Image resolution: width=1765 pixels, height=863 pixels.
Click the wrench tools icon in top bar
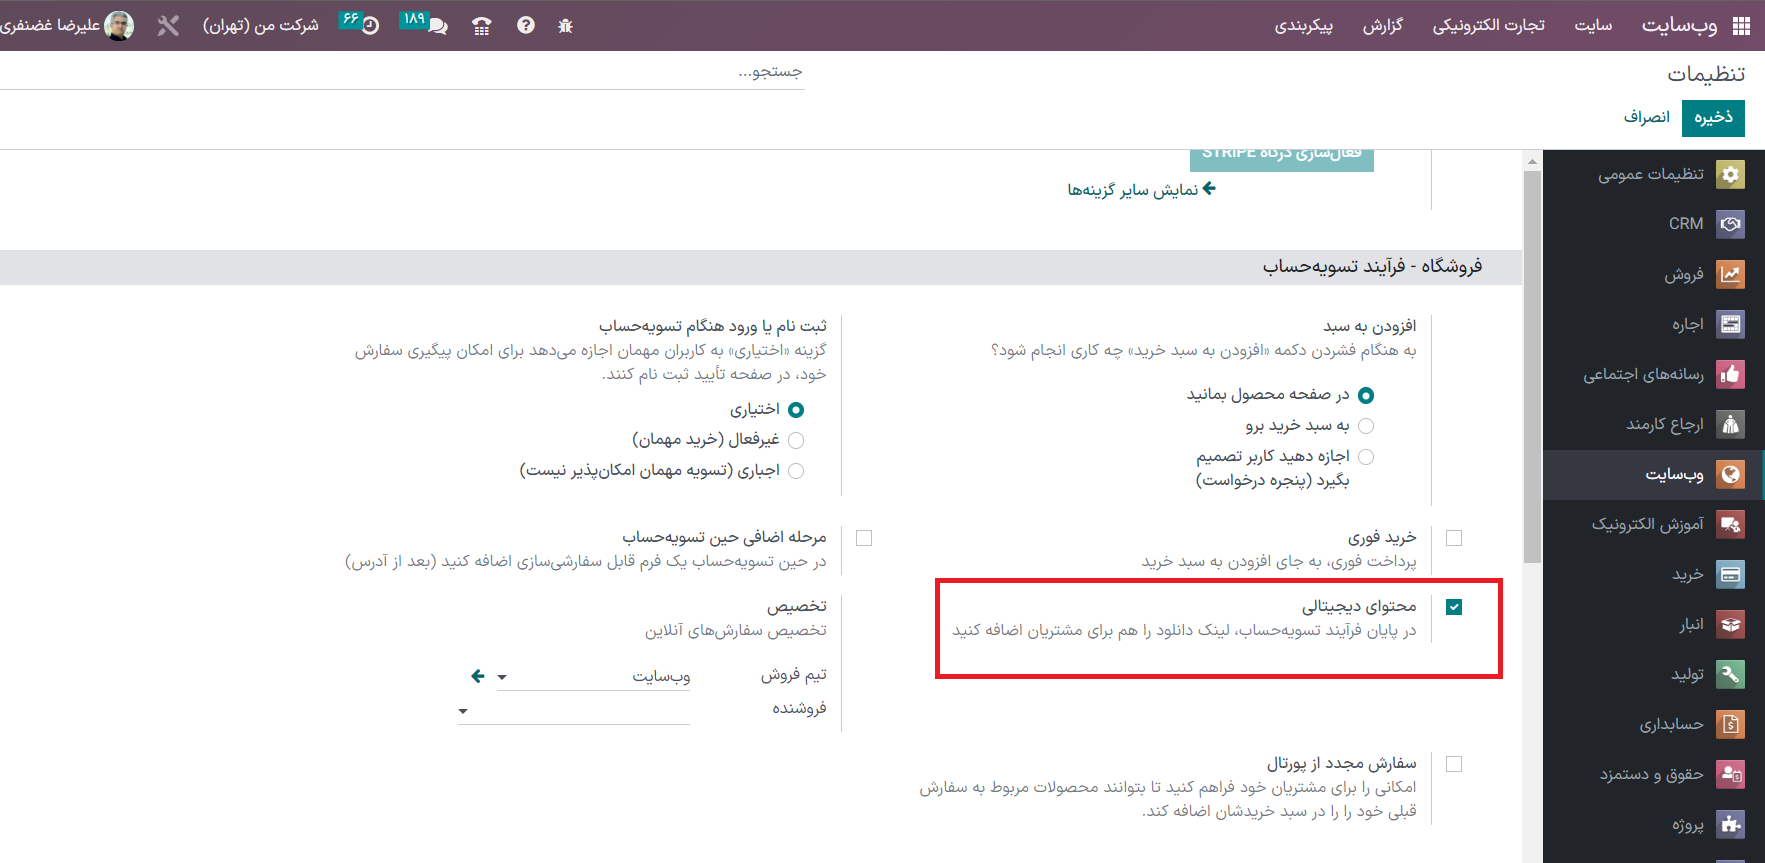coord(168,26)
